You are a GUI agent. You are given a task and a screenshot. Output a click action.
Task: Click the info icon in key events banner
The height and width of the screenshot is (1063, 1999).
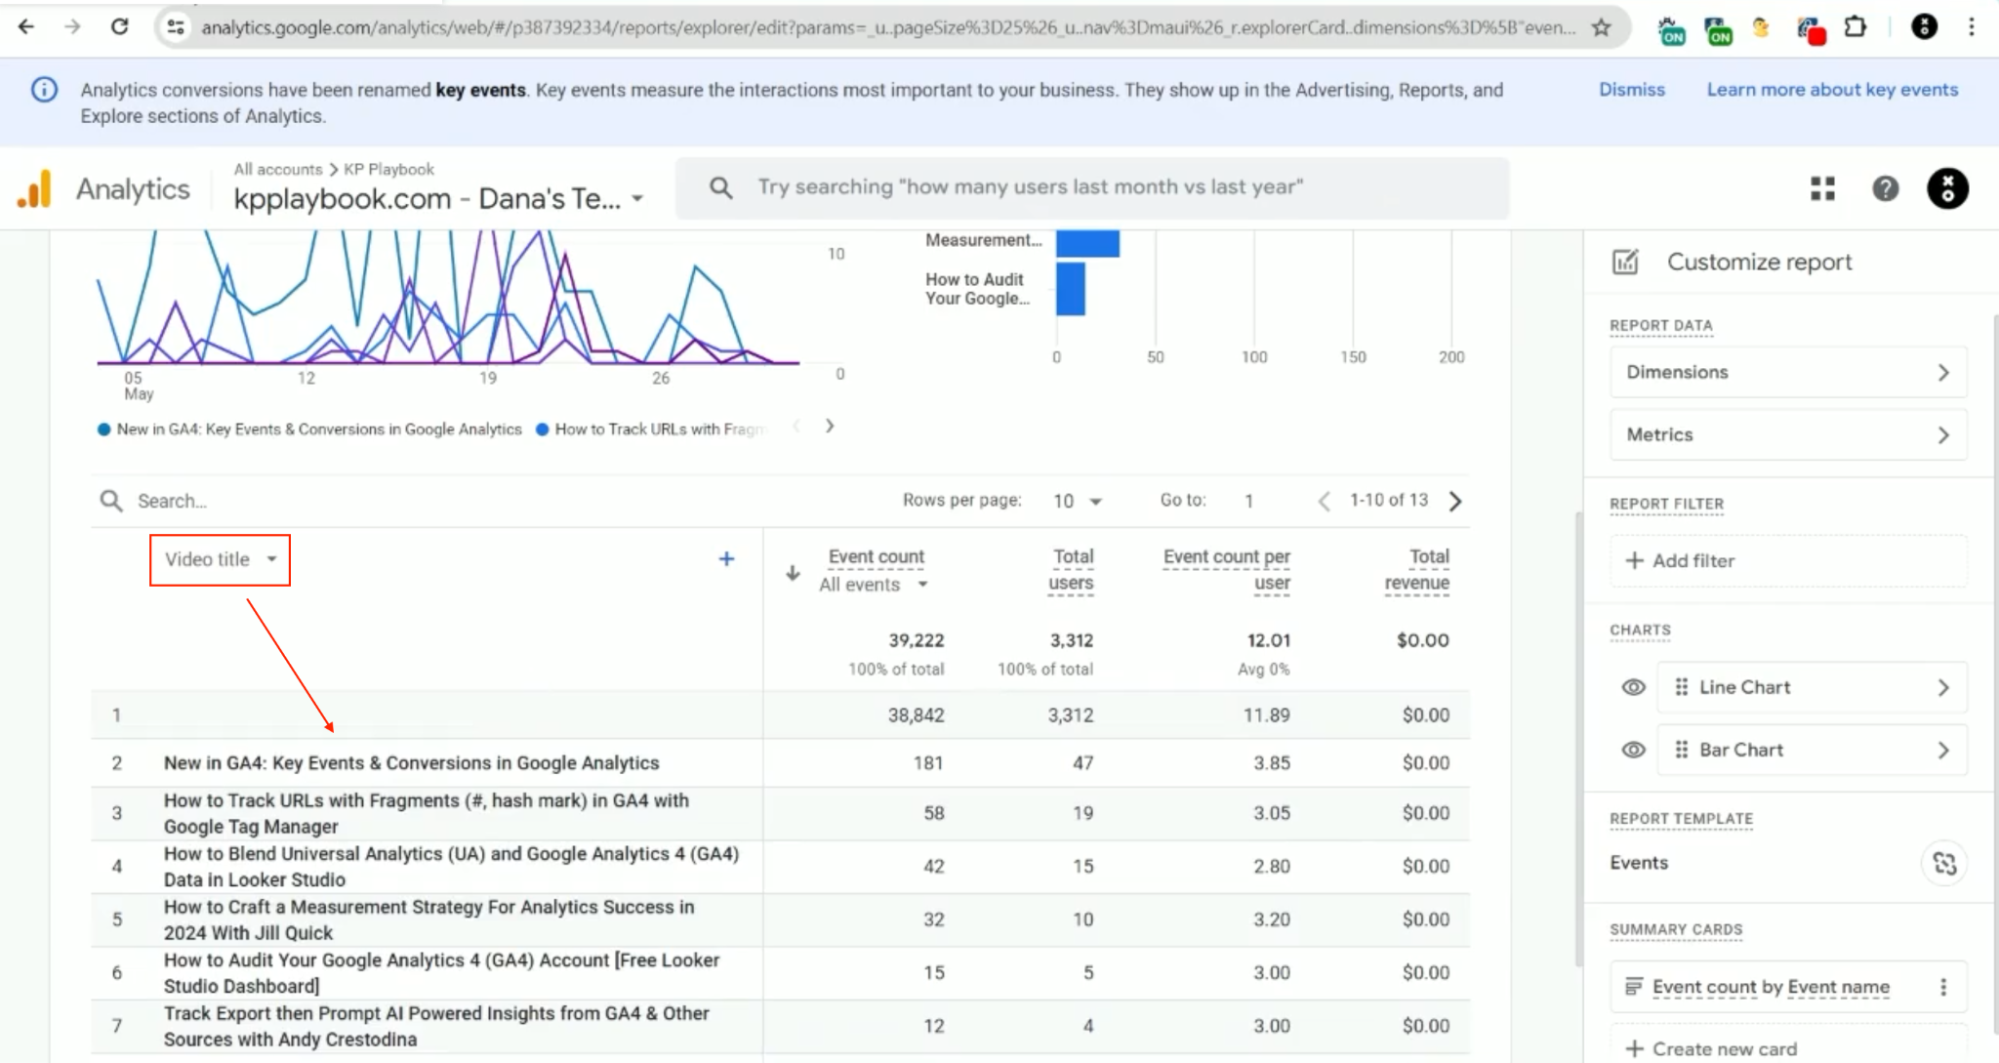(44, 90)
